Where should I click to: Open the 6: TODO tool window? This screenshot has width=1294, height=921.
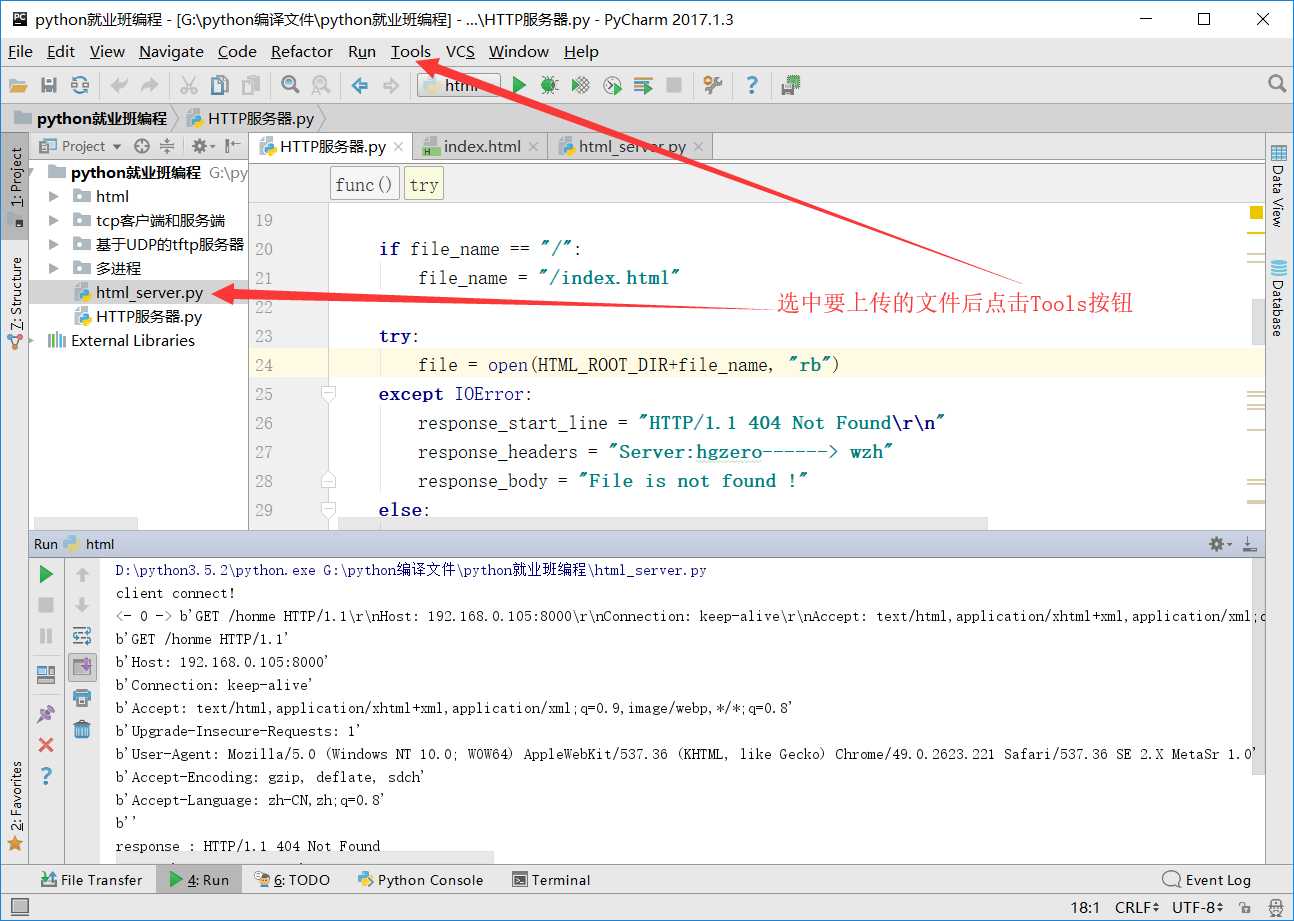(291, 880)
